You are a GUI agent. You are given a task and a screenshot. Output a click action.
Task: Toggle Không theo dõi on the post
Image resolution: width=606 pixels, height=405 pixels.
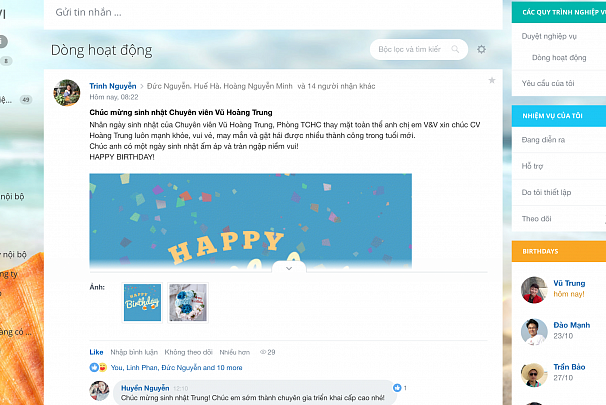[189, 352]
